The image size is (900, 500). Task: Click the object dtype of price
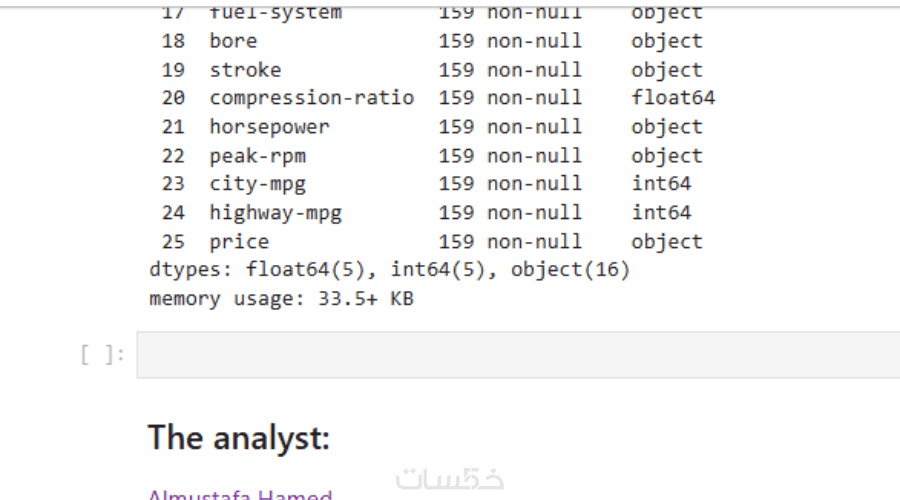(x=667, y=241)
